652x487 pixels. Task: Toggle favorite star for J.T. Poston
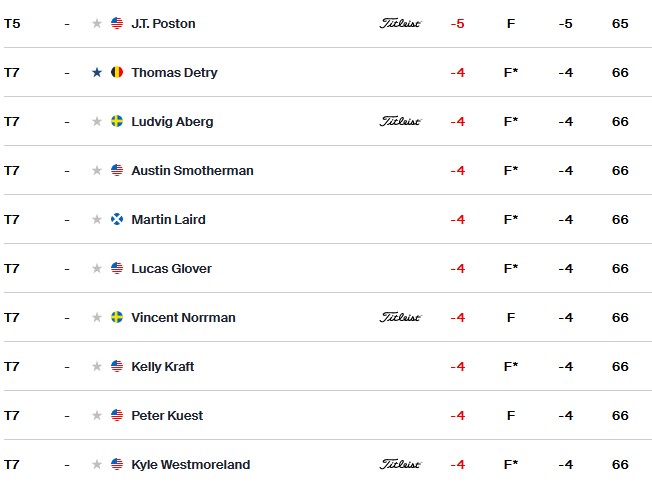(97, 23)
